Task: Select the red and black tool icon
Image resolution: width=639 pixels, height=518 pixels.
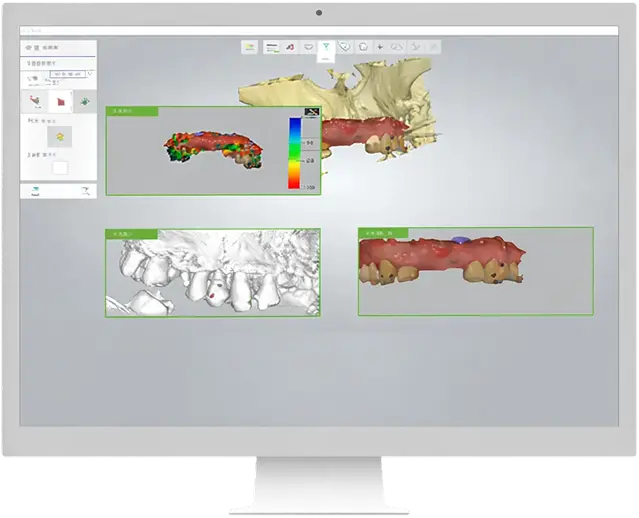Action: (x=290, y=47)
